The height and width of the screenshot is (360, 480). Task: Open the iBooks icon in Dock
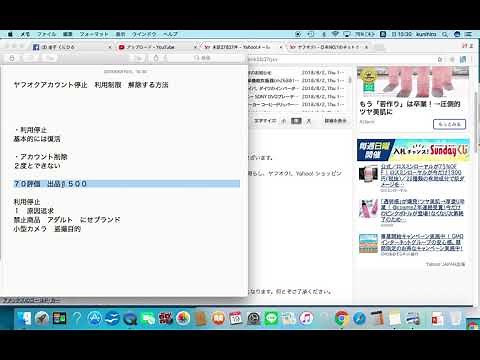click(x=218, y=319)
